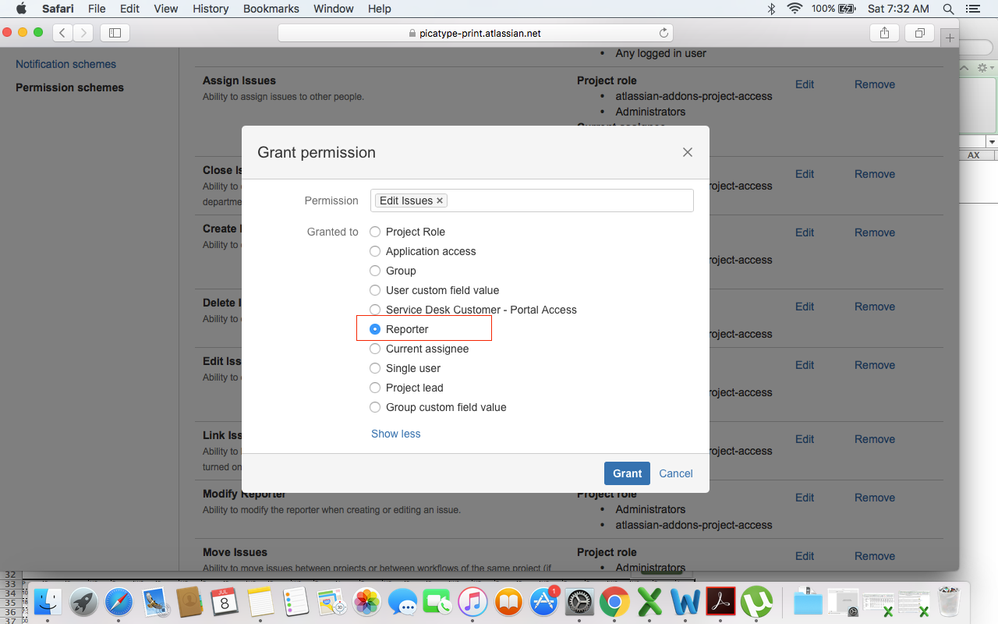Open Microsoft Word from dock
Image resolution: width=998 pixels, height=624 pixels.
click(x=685, y=602)
